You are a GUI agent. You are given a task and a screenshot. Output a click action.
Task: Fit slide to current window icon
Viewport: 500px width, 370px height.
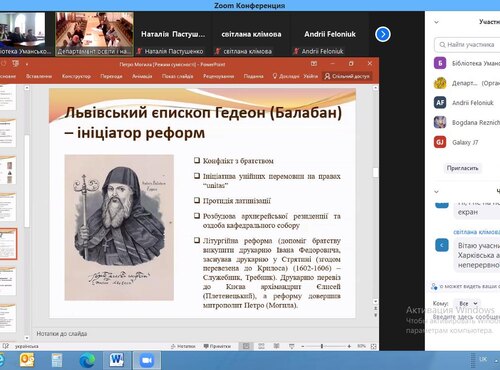point(373,347)
